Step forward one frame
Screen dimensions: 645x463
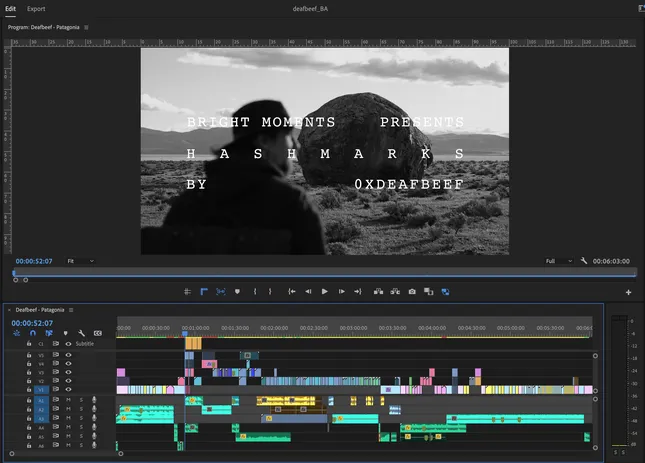click(341, 292)
